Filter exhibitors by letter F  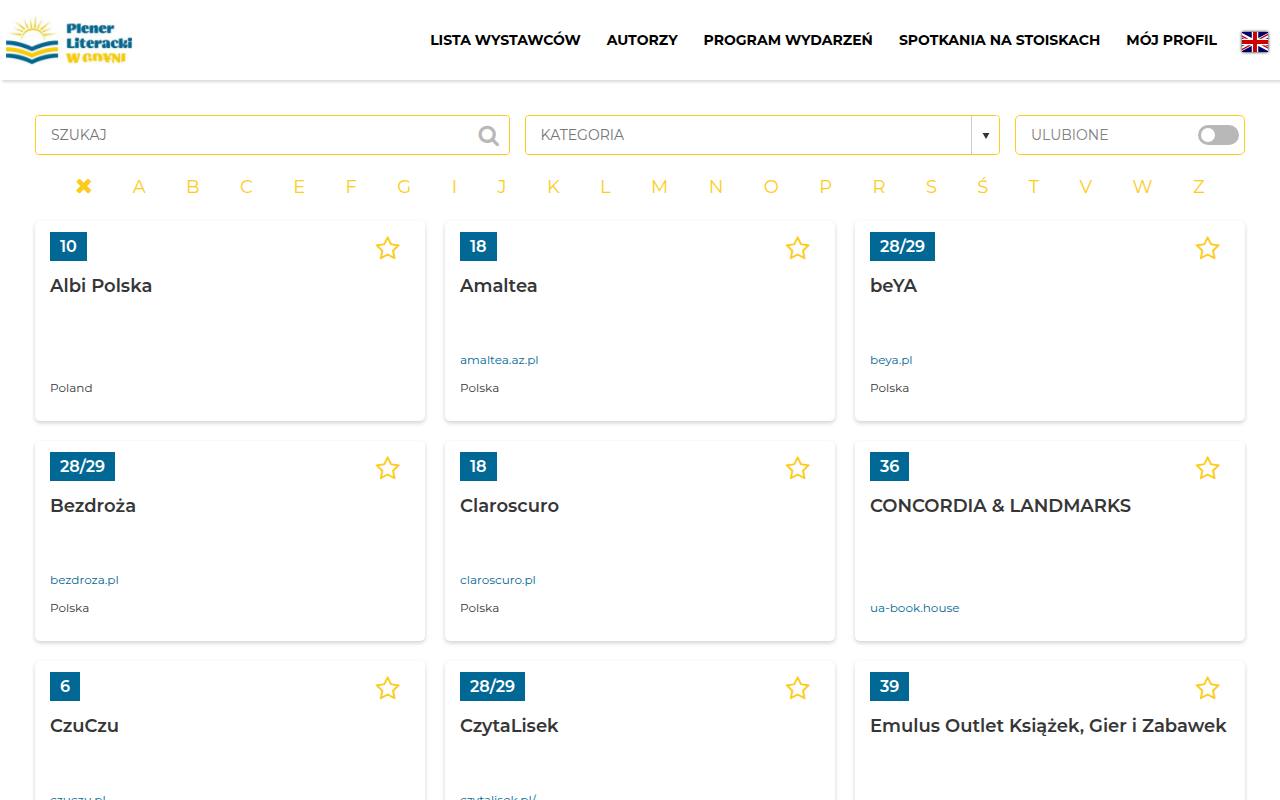coord(351,187)
